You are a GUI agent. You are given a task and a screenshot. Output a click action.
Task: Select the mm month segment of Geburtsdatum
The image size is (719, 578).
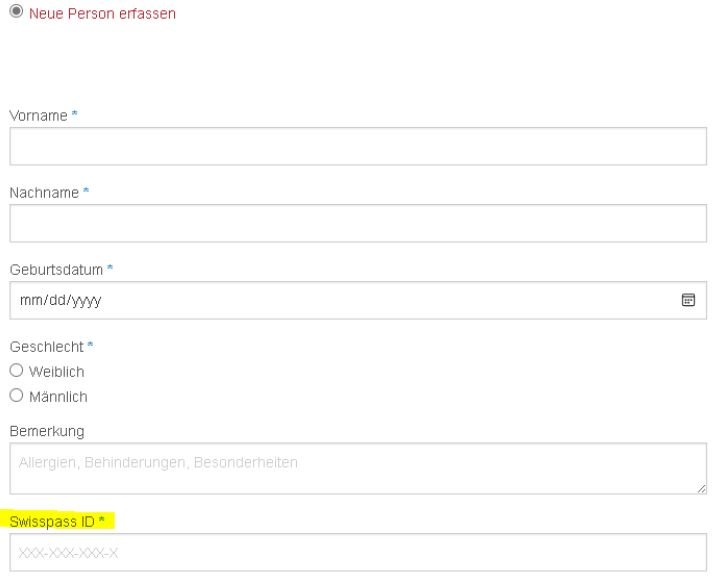click(x=31, y=300)
